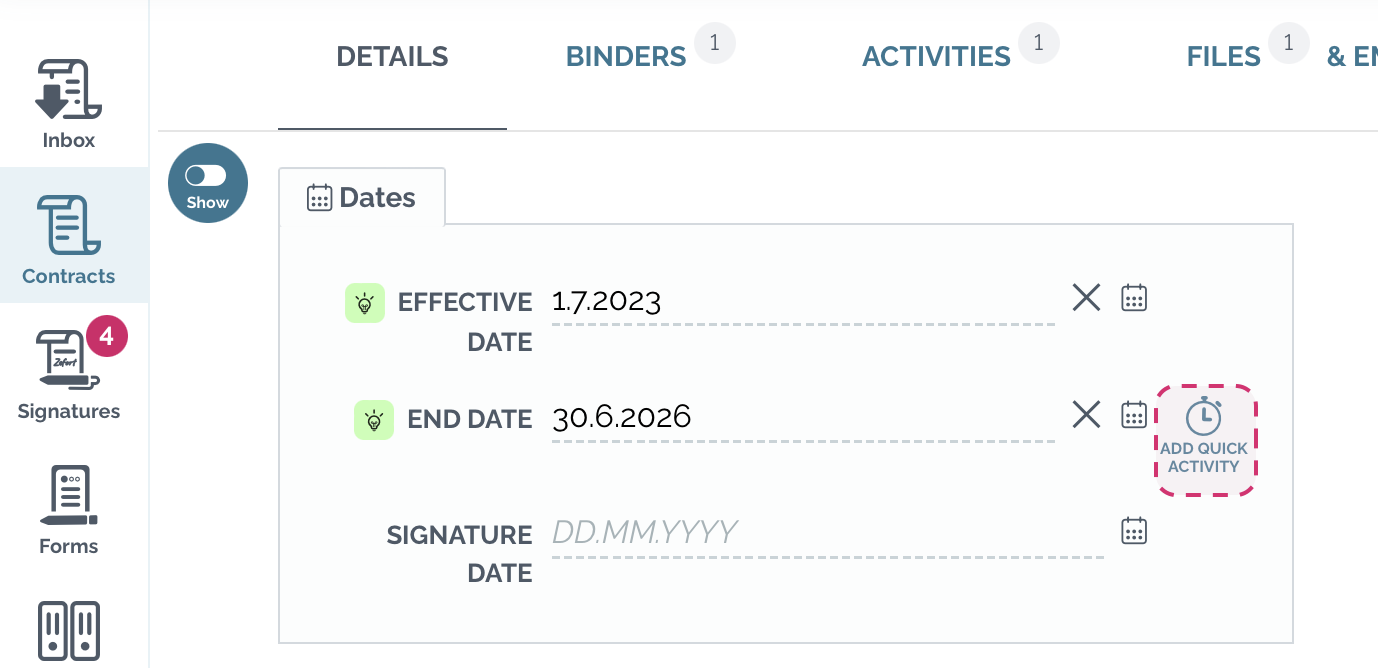Viewport: 1378px width, 668px height.
Task: Click the End Date field showing 30.6.2026
Action: 803,418
